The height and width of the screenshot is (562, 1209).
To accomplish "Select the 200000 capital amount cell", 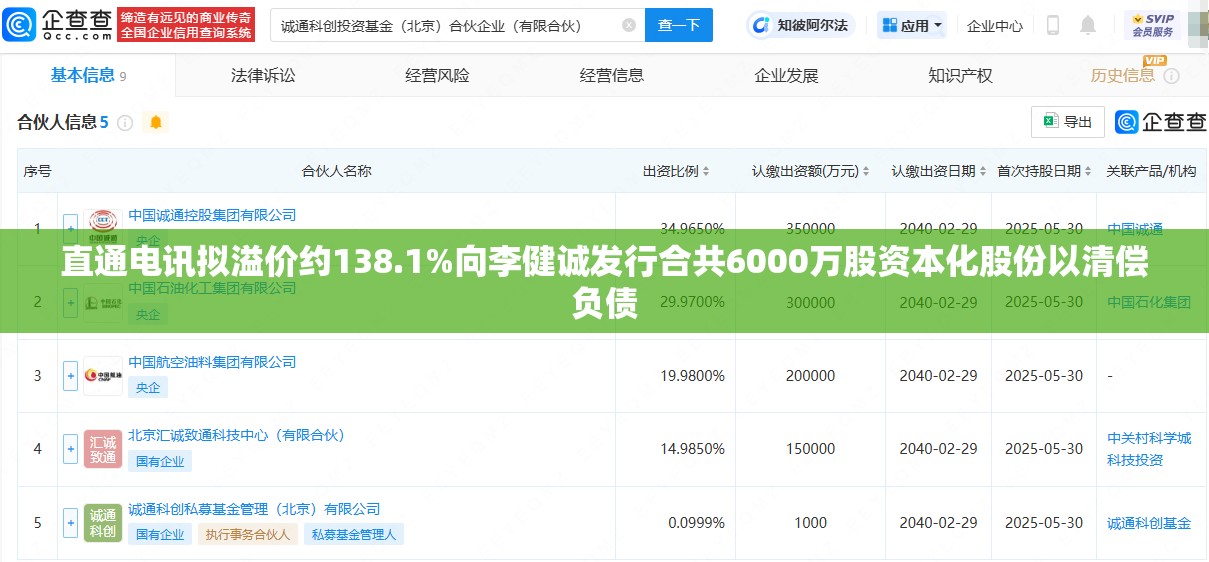I will pyautogui.click(x=810, y=376).
